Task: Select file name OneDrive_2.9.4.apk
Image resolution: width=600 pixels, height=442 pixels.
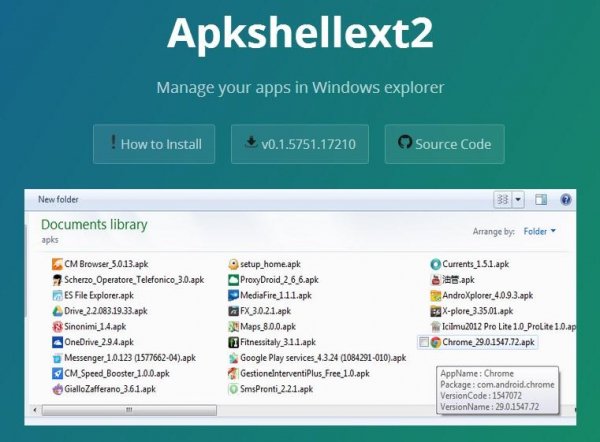Action: click(x=99, y=342)
